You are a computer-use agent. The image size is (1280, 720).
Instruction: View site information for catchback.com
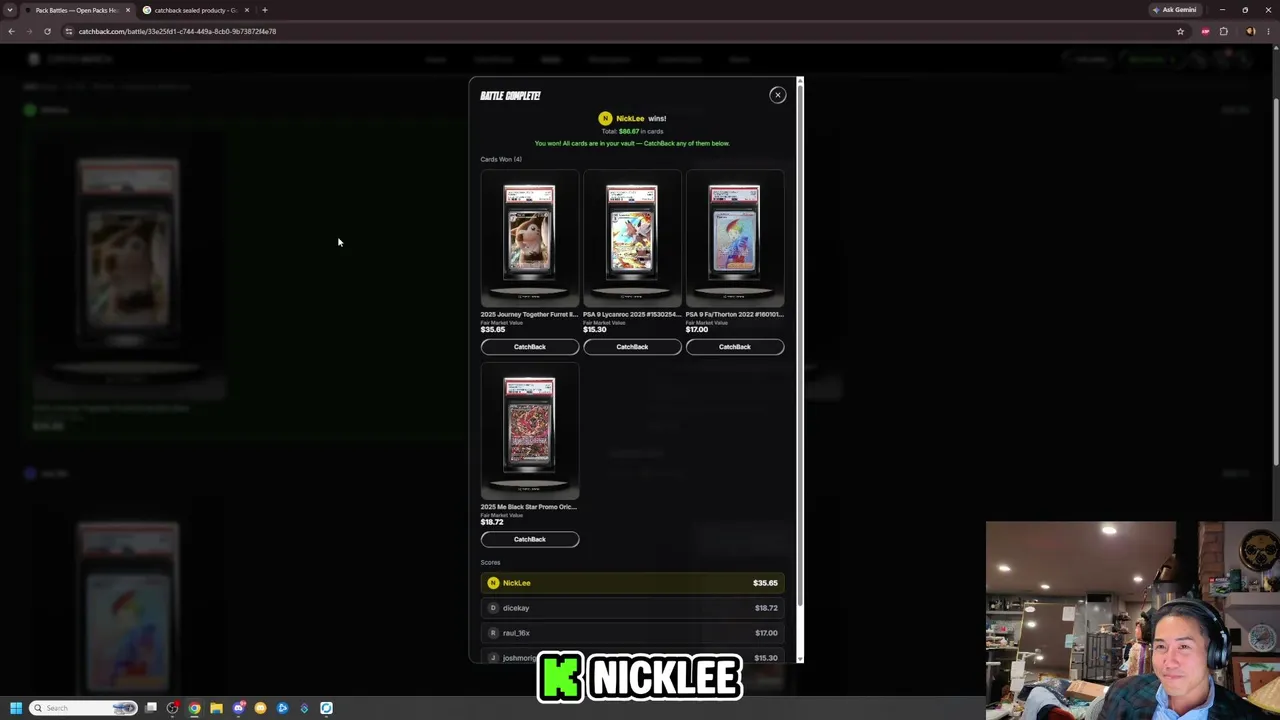coord(68,31)
